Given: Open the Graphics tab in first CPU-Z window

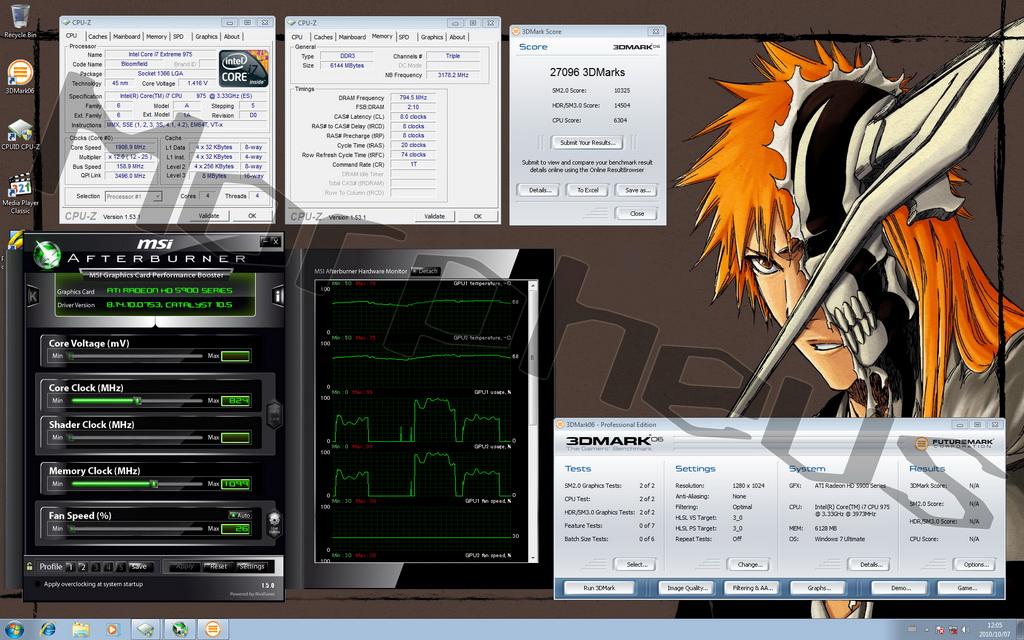Looking at the screenshot, I should [x=206, y=37].
